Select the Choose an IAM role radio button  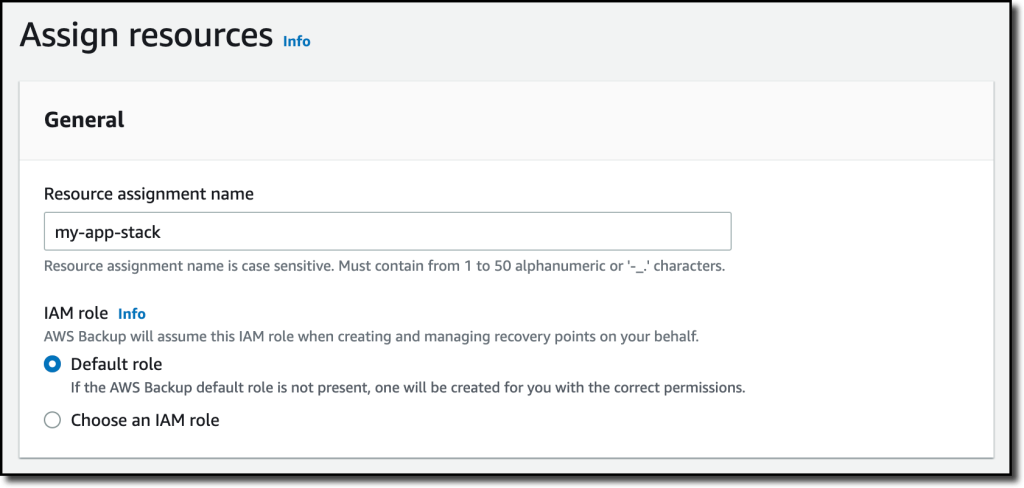click(52, 420)
